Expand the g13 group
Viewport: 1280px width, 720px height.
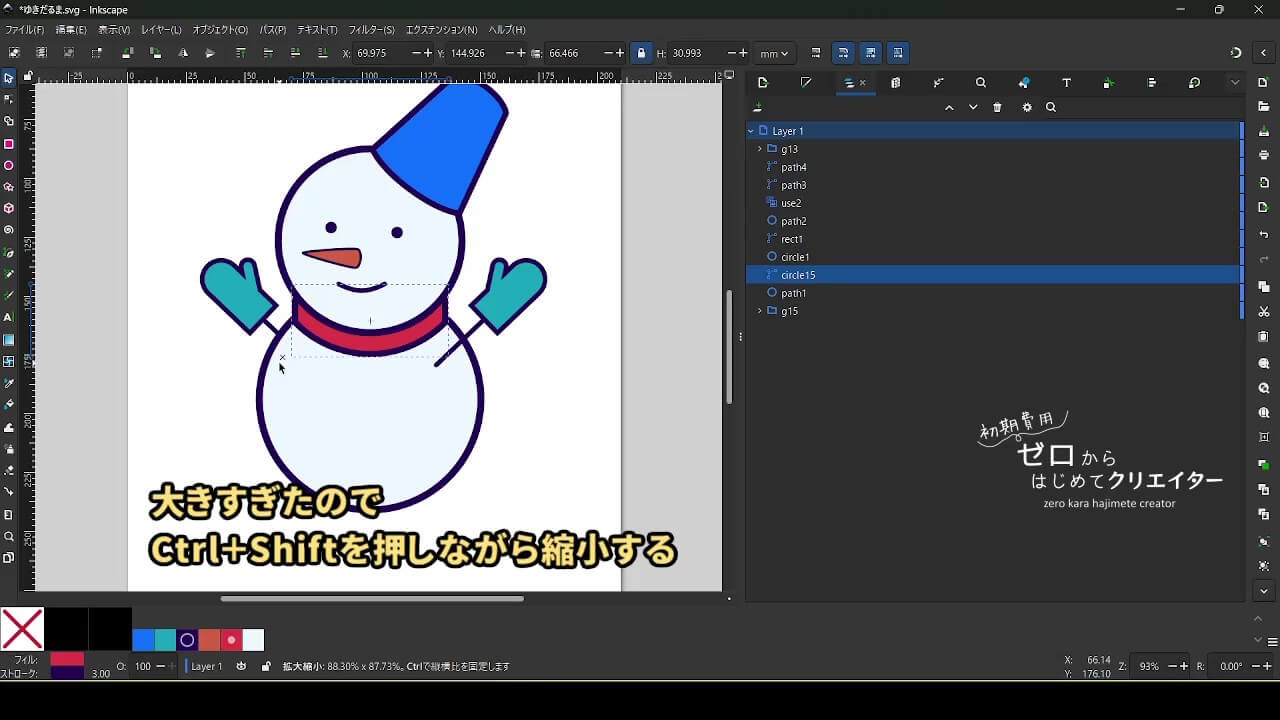click(x=760, y=149)
